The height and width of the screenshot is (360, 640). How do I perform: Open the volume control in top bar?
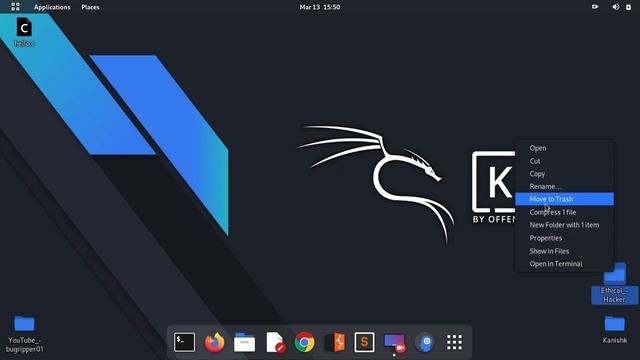tap(616, 7)
